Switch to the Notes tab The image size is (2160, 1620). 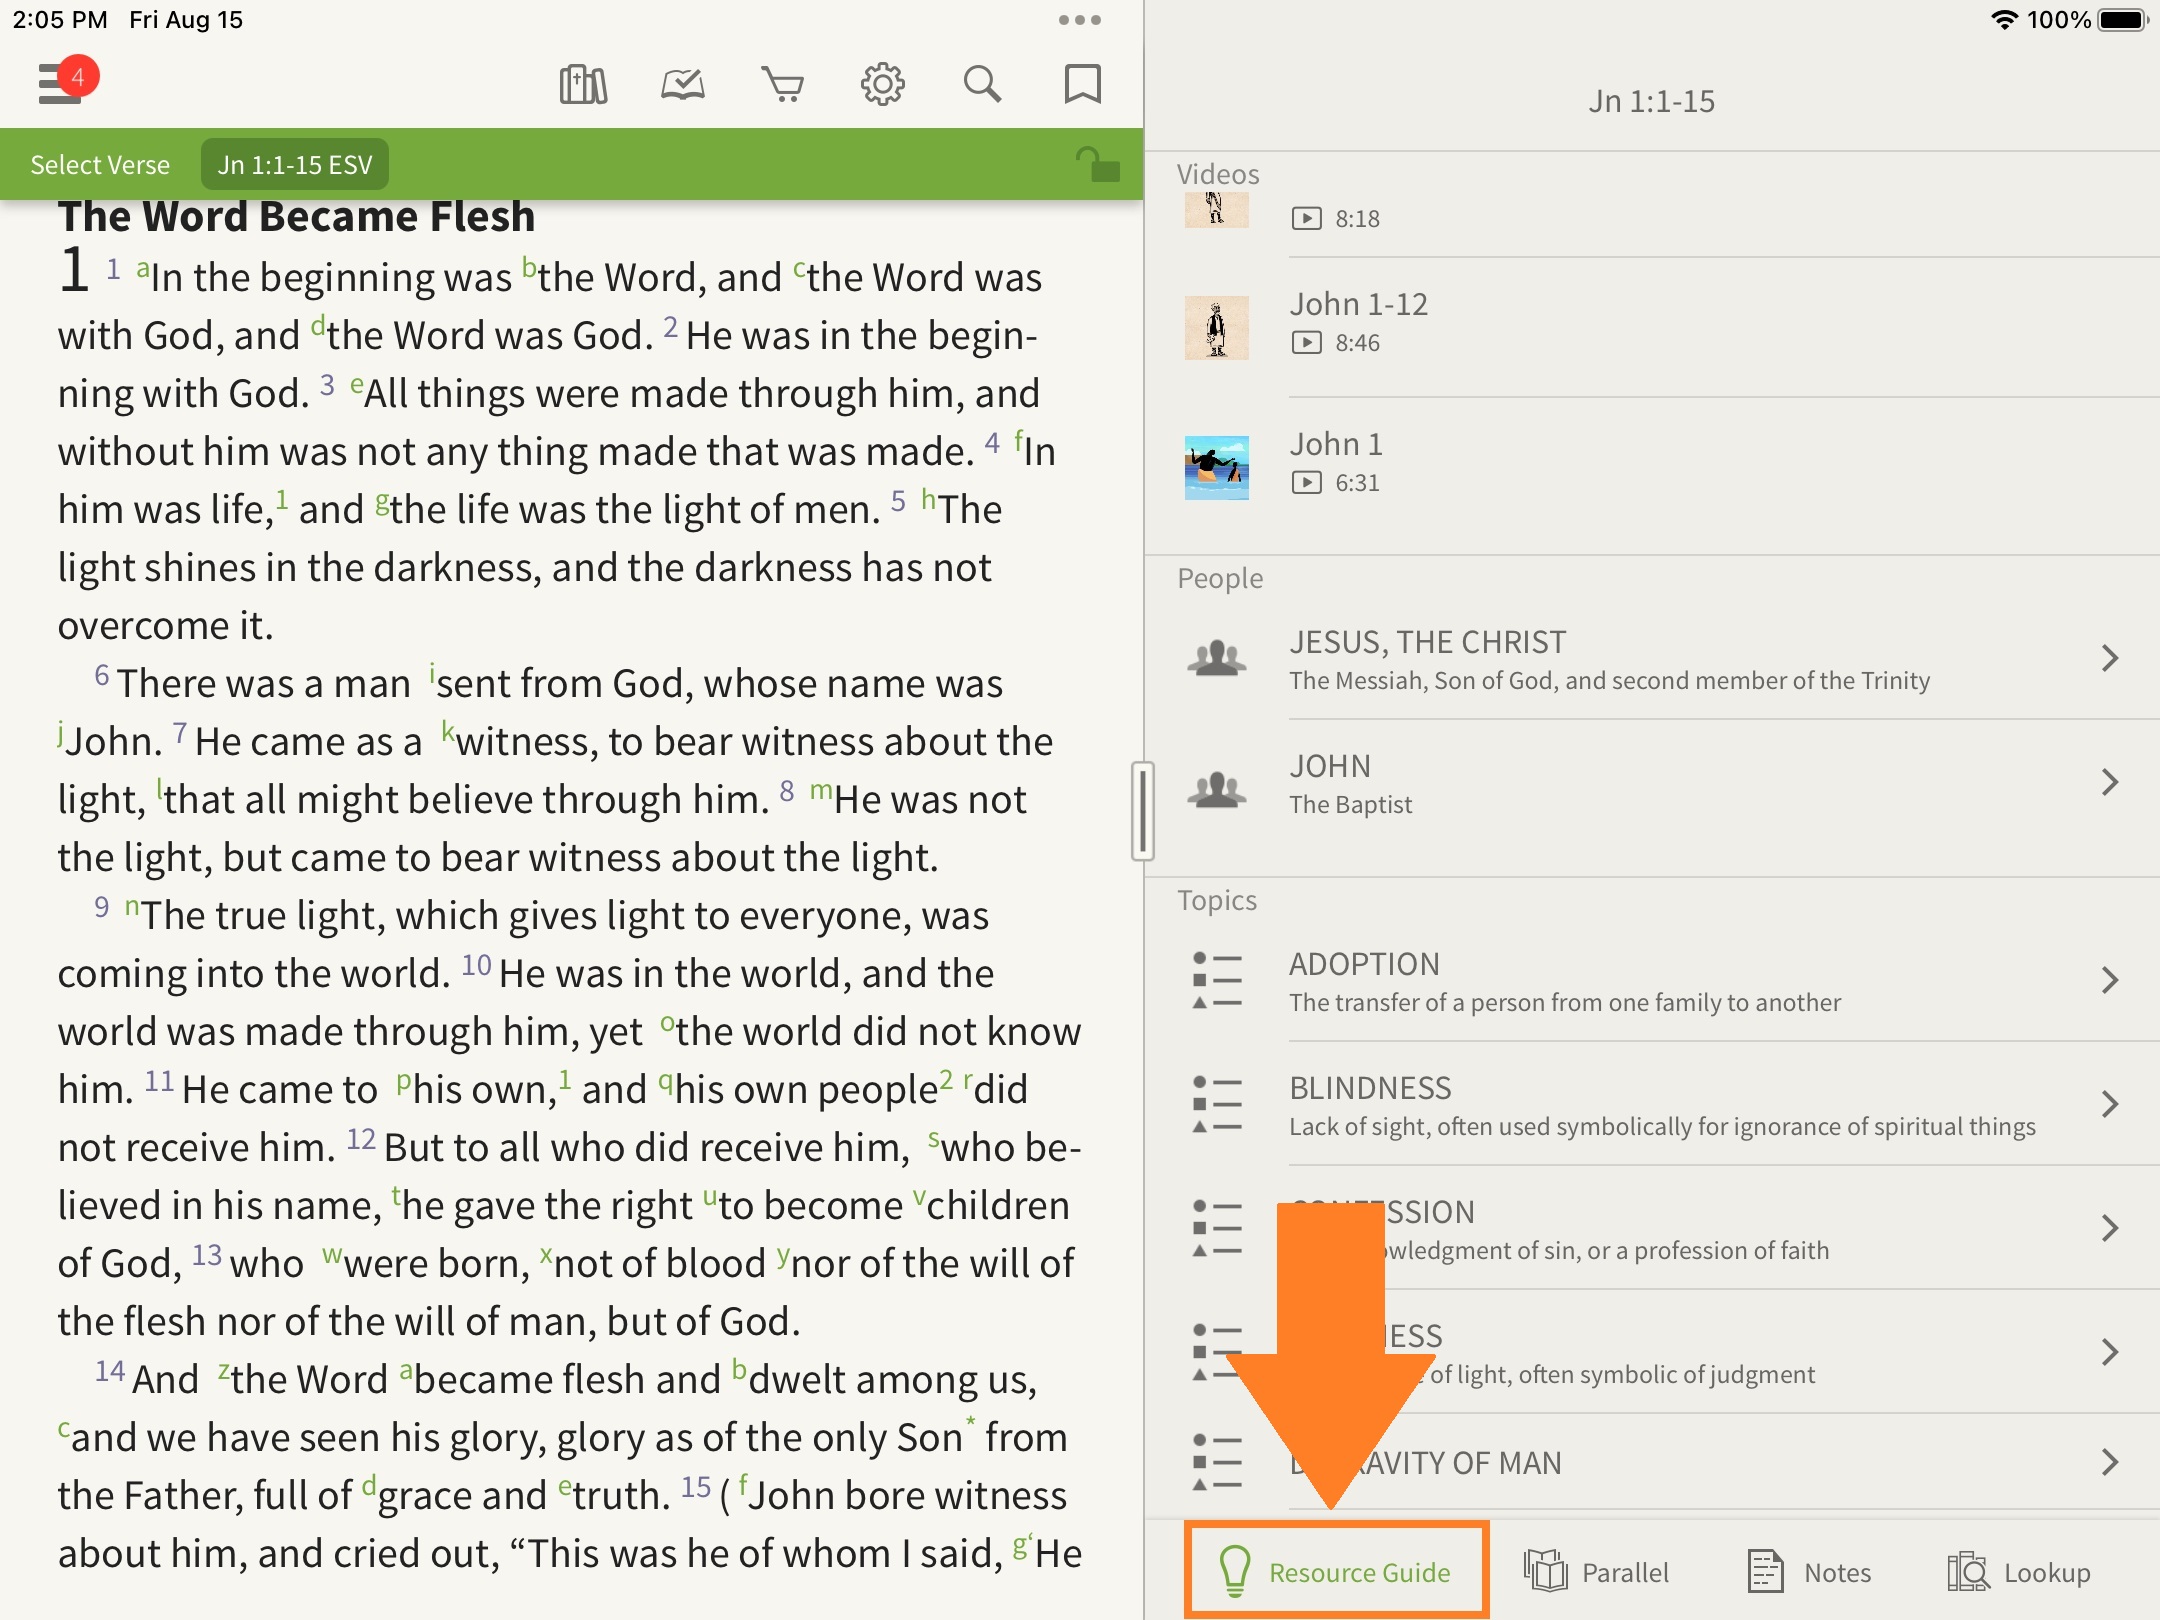coord(1810,1572)
